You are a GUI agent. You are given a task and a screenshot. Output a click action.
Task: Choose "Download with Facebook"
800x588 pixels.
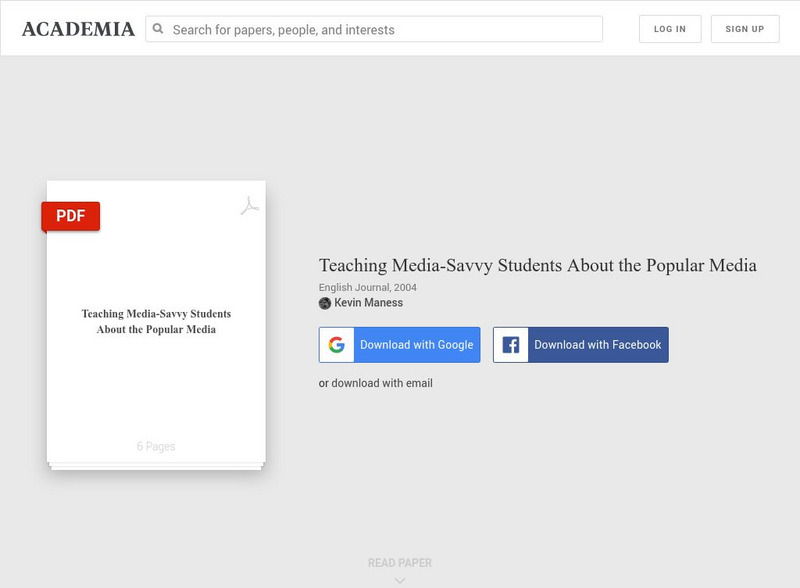coord(597,345)
